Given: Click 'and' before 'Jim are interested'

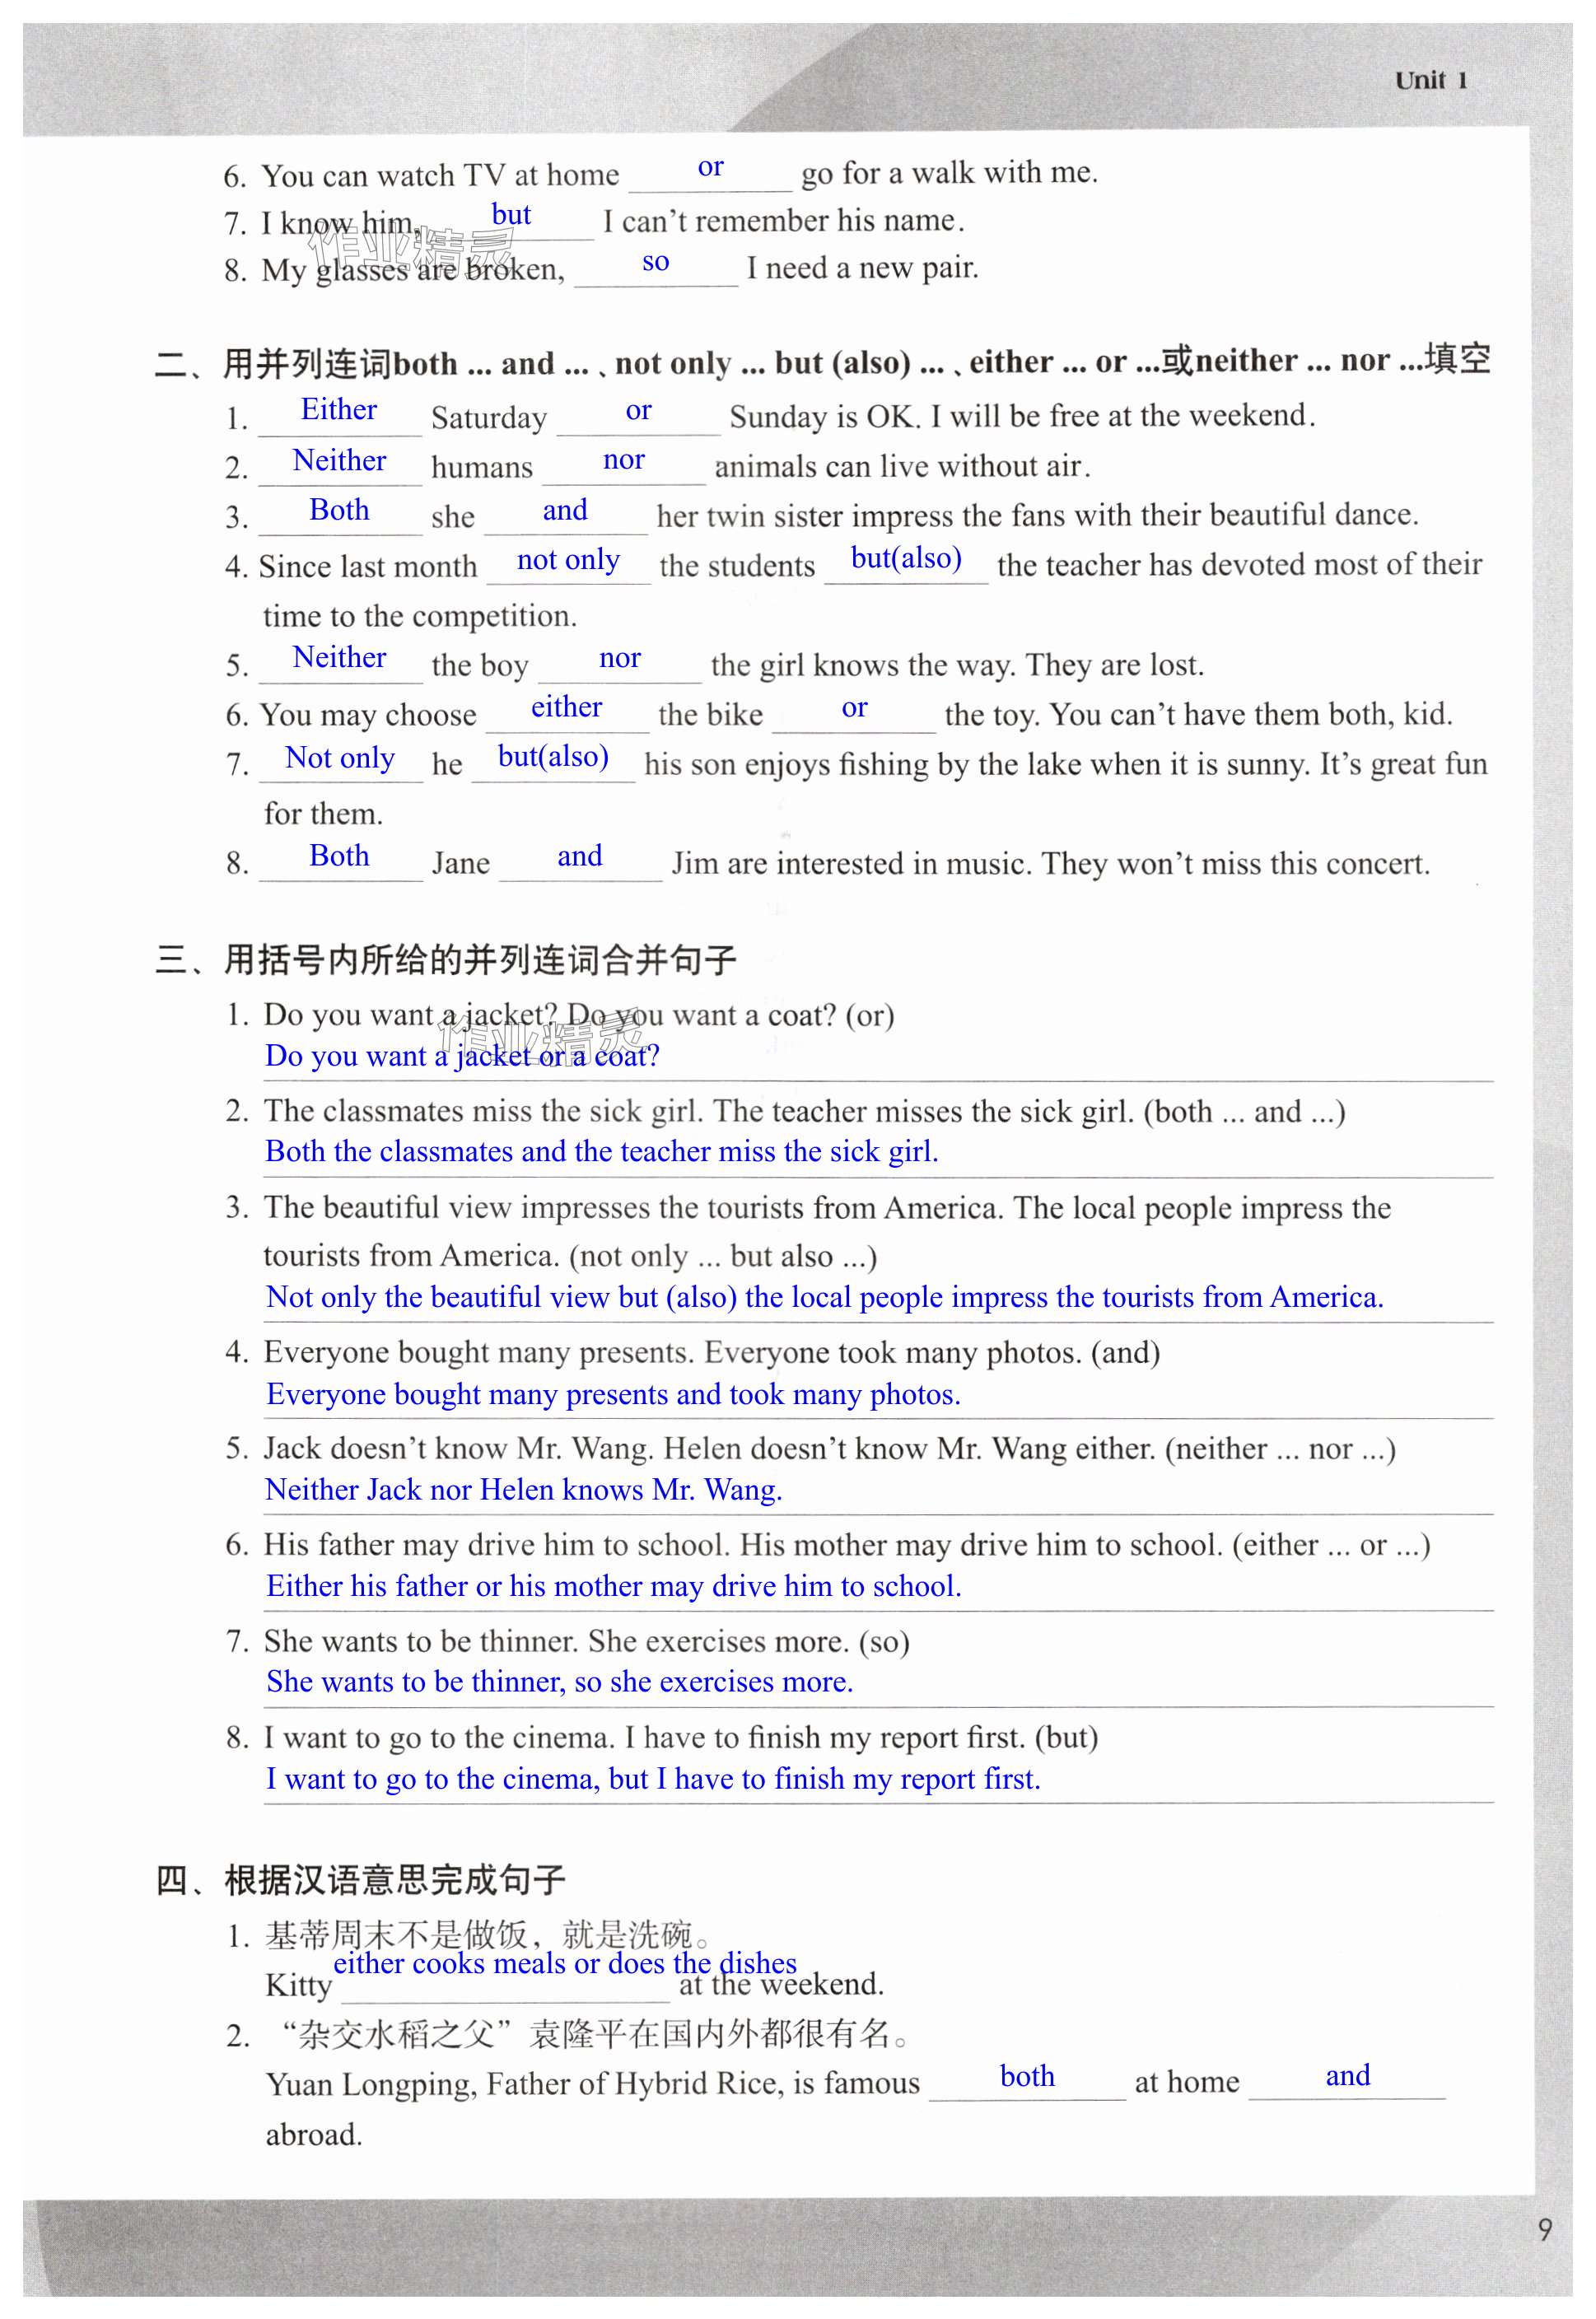Looking at the screenshot, I should point(580,856).
